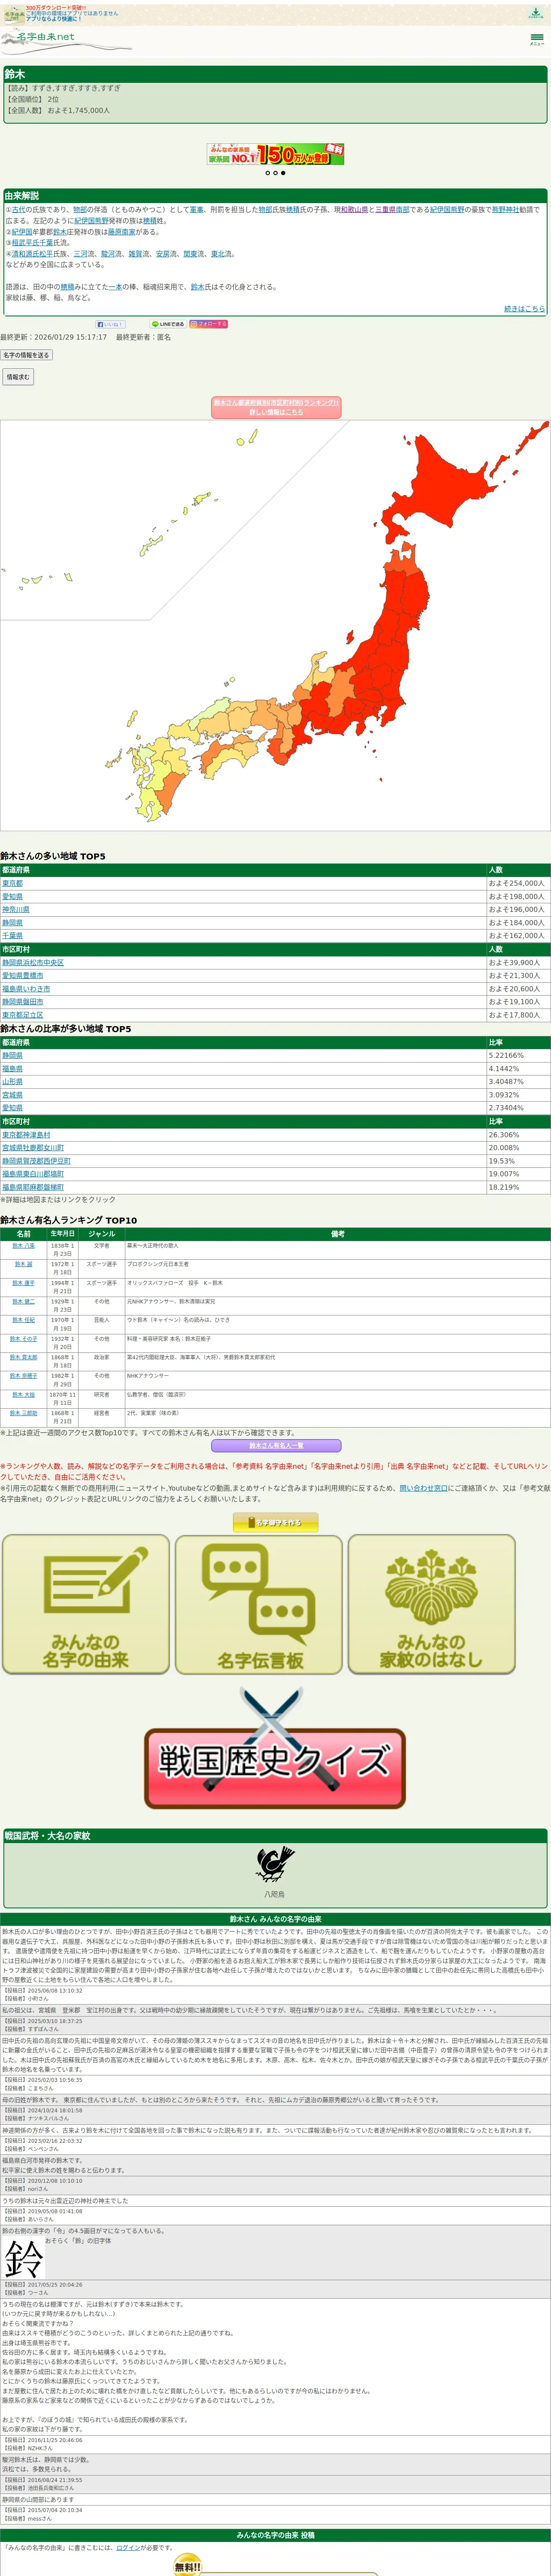Select the 八咫烏 family crest icon
The height and width of the screenshot is (2576, 551).
pyautogui.click(x=274, y=1865)
